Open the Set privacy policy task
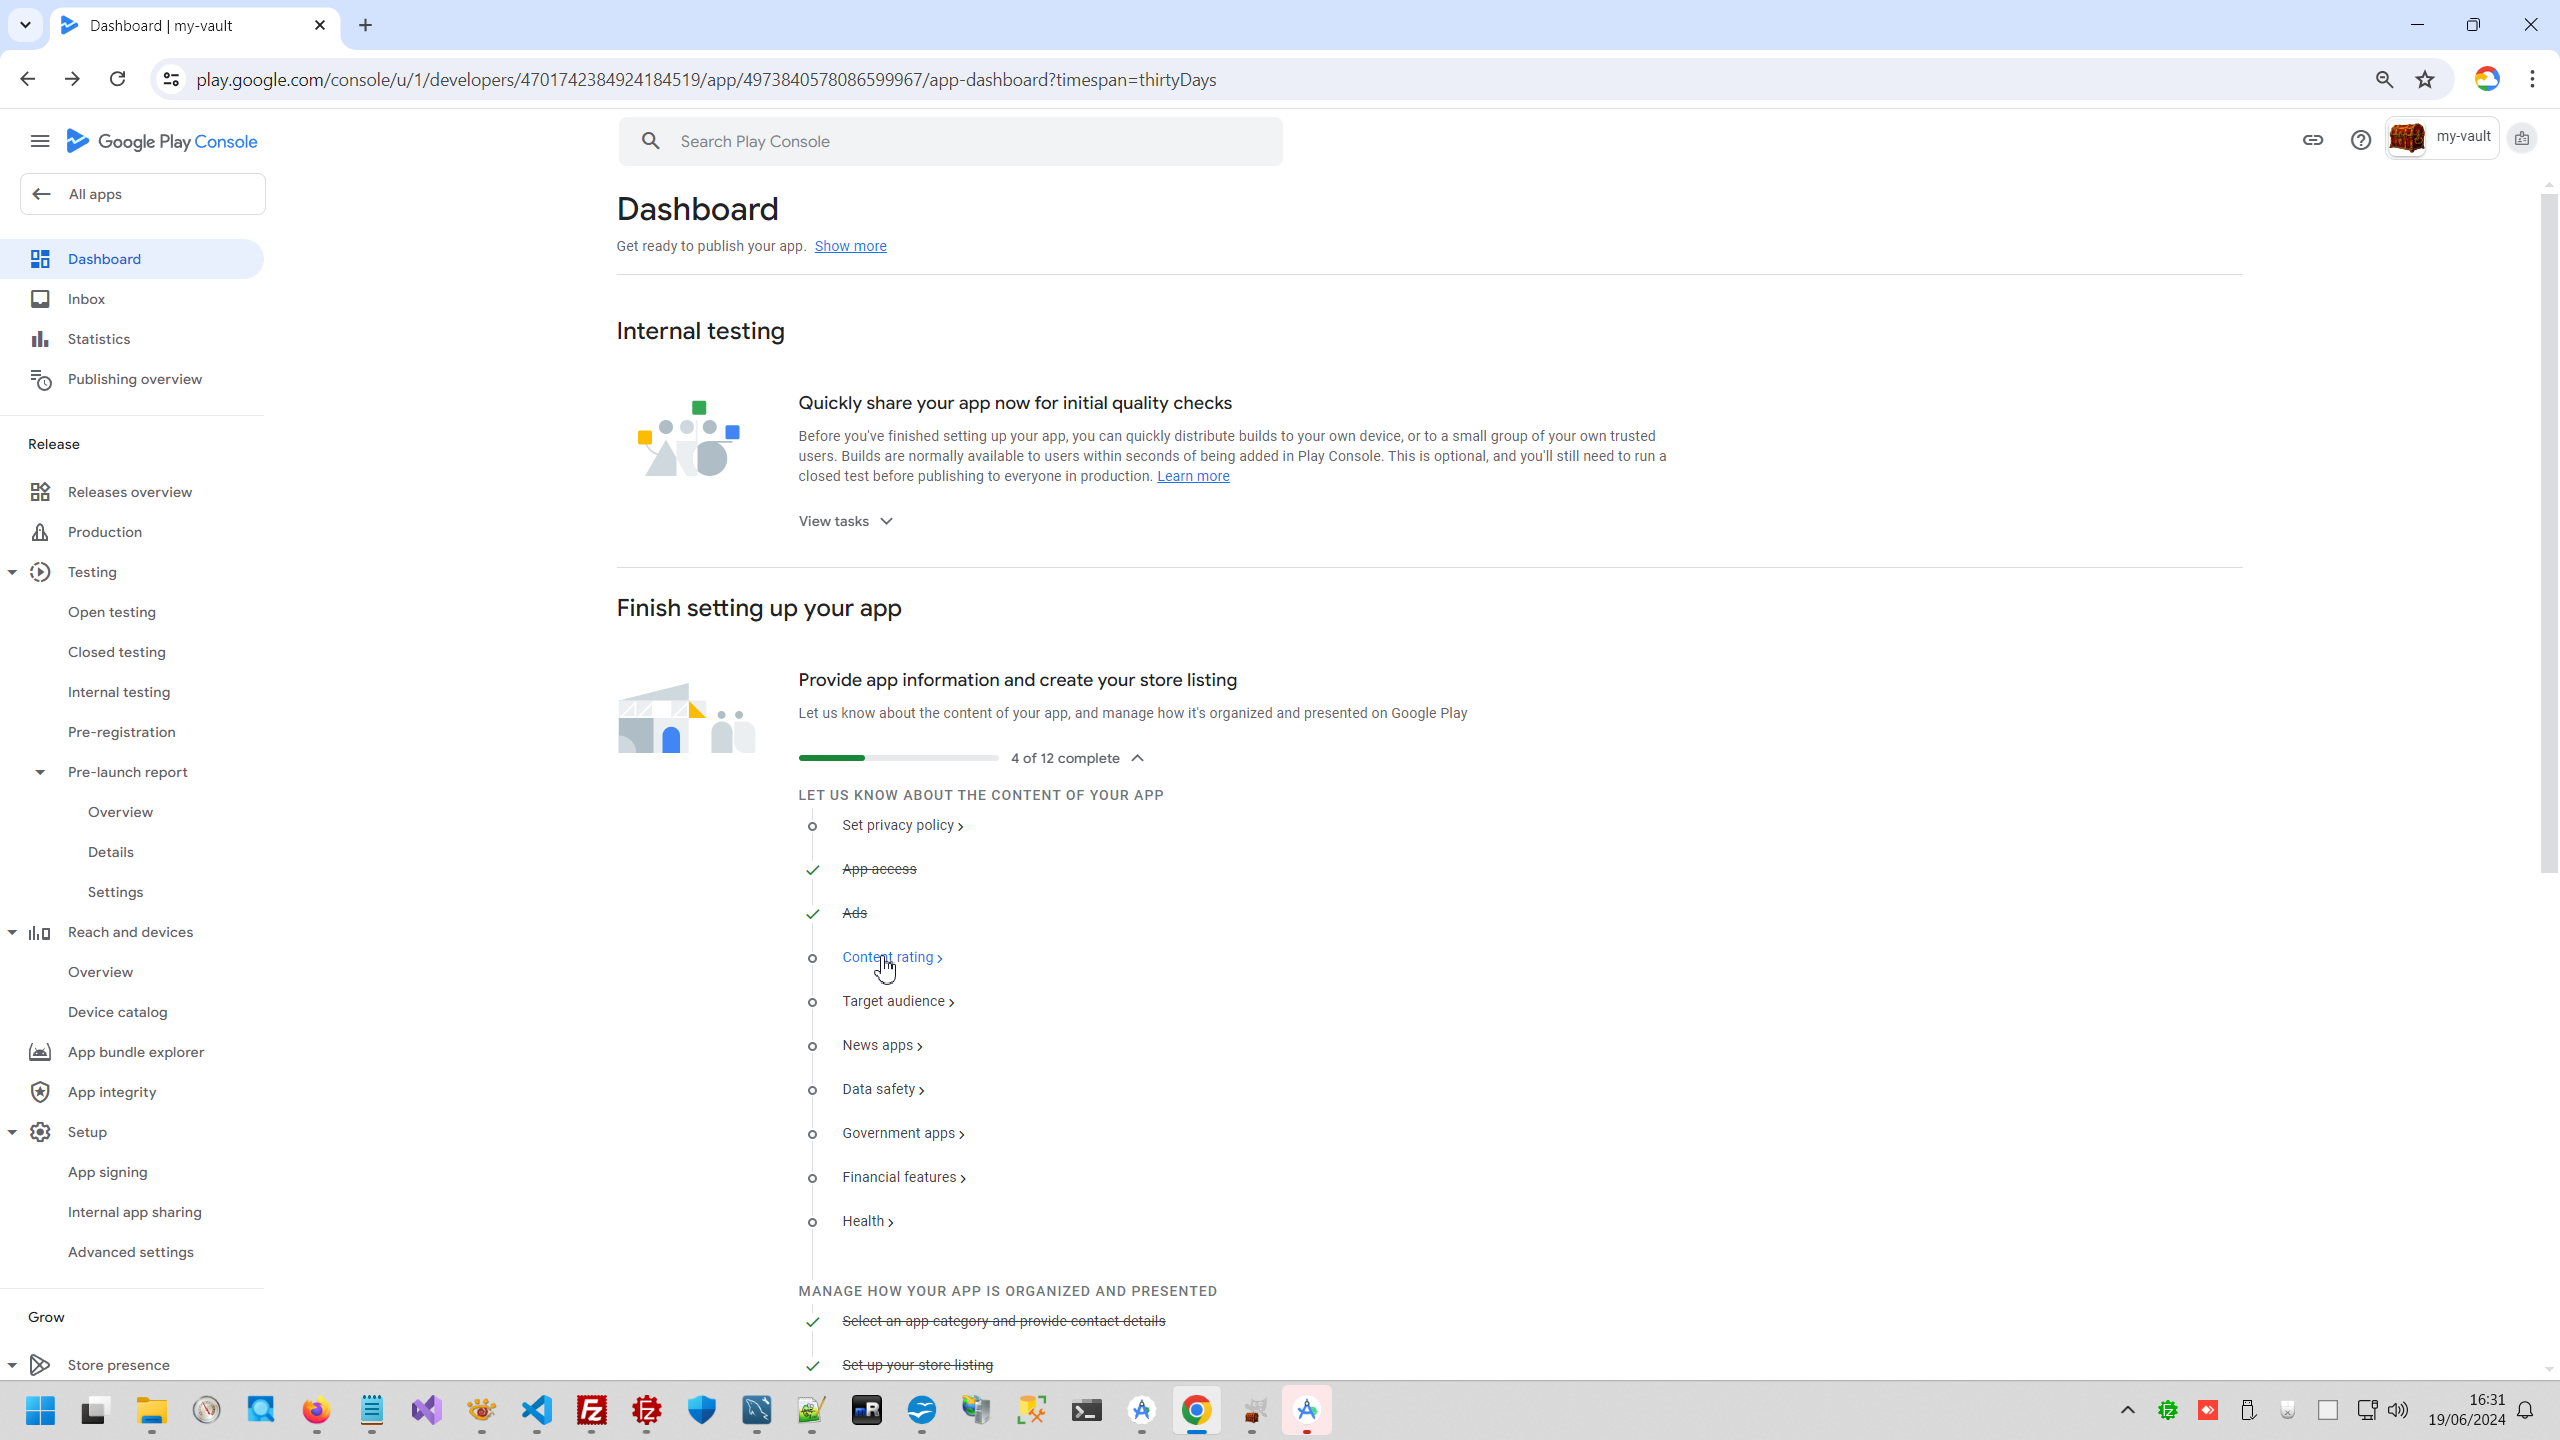Image resolution: width=2560 pixels, height=1440 pixels. pos(901,825)
